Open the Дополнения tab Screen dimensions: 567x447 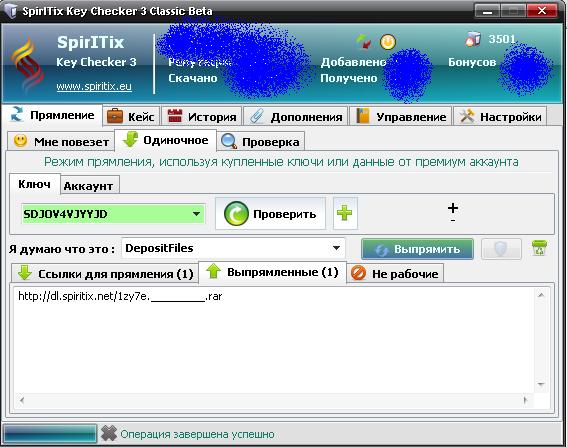pos(295,117)
